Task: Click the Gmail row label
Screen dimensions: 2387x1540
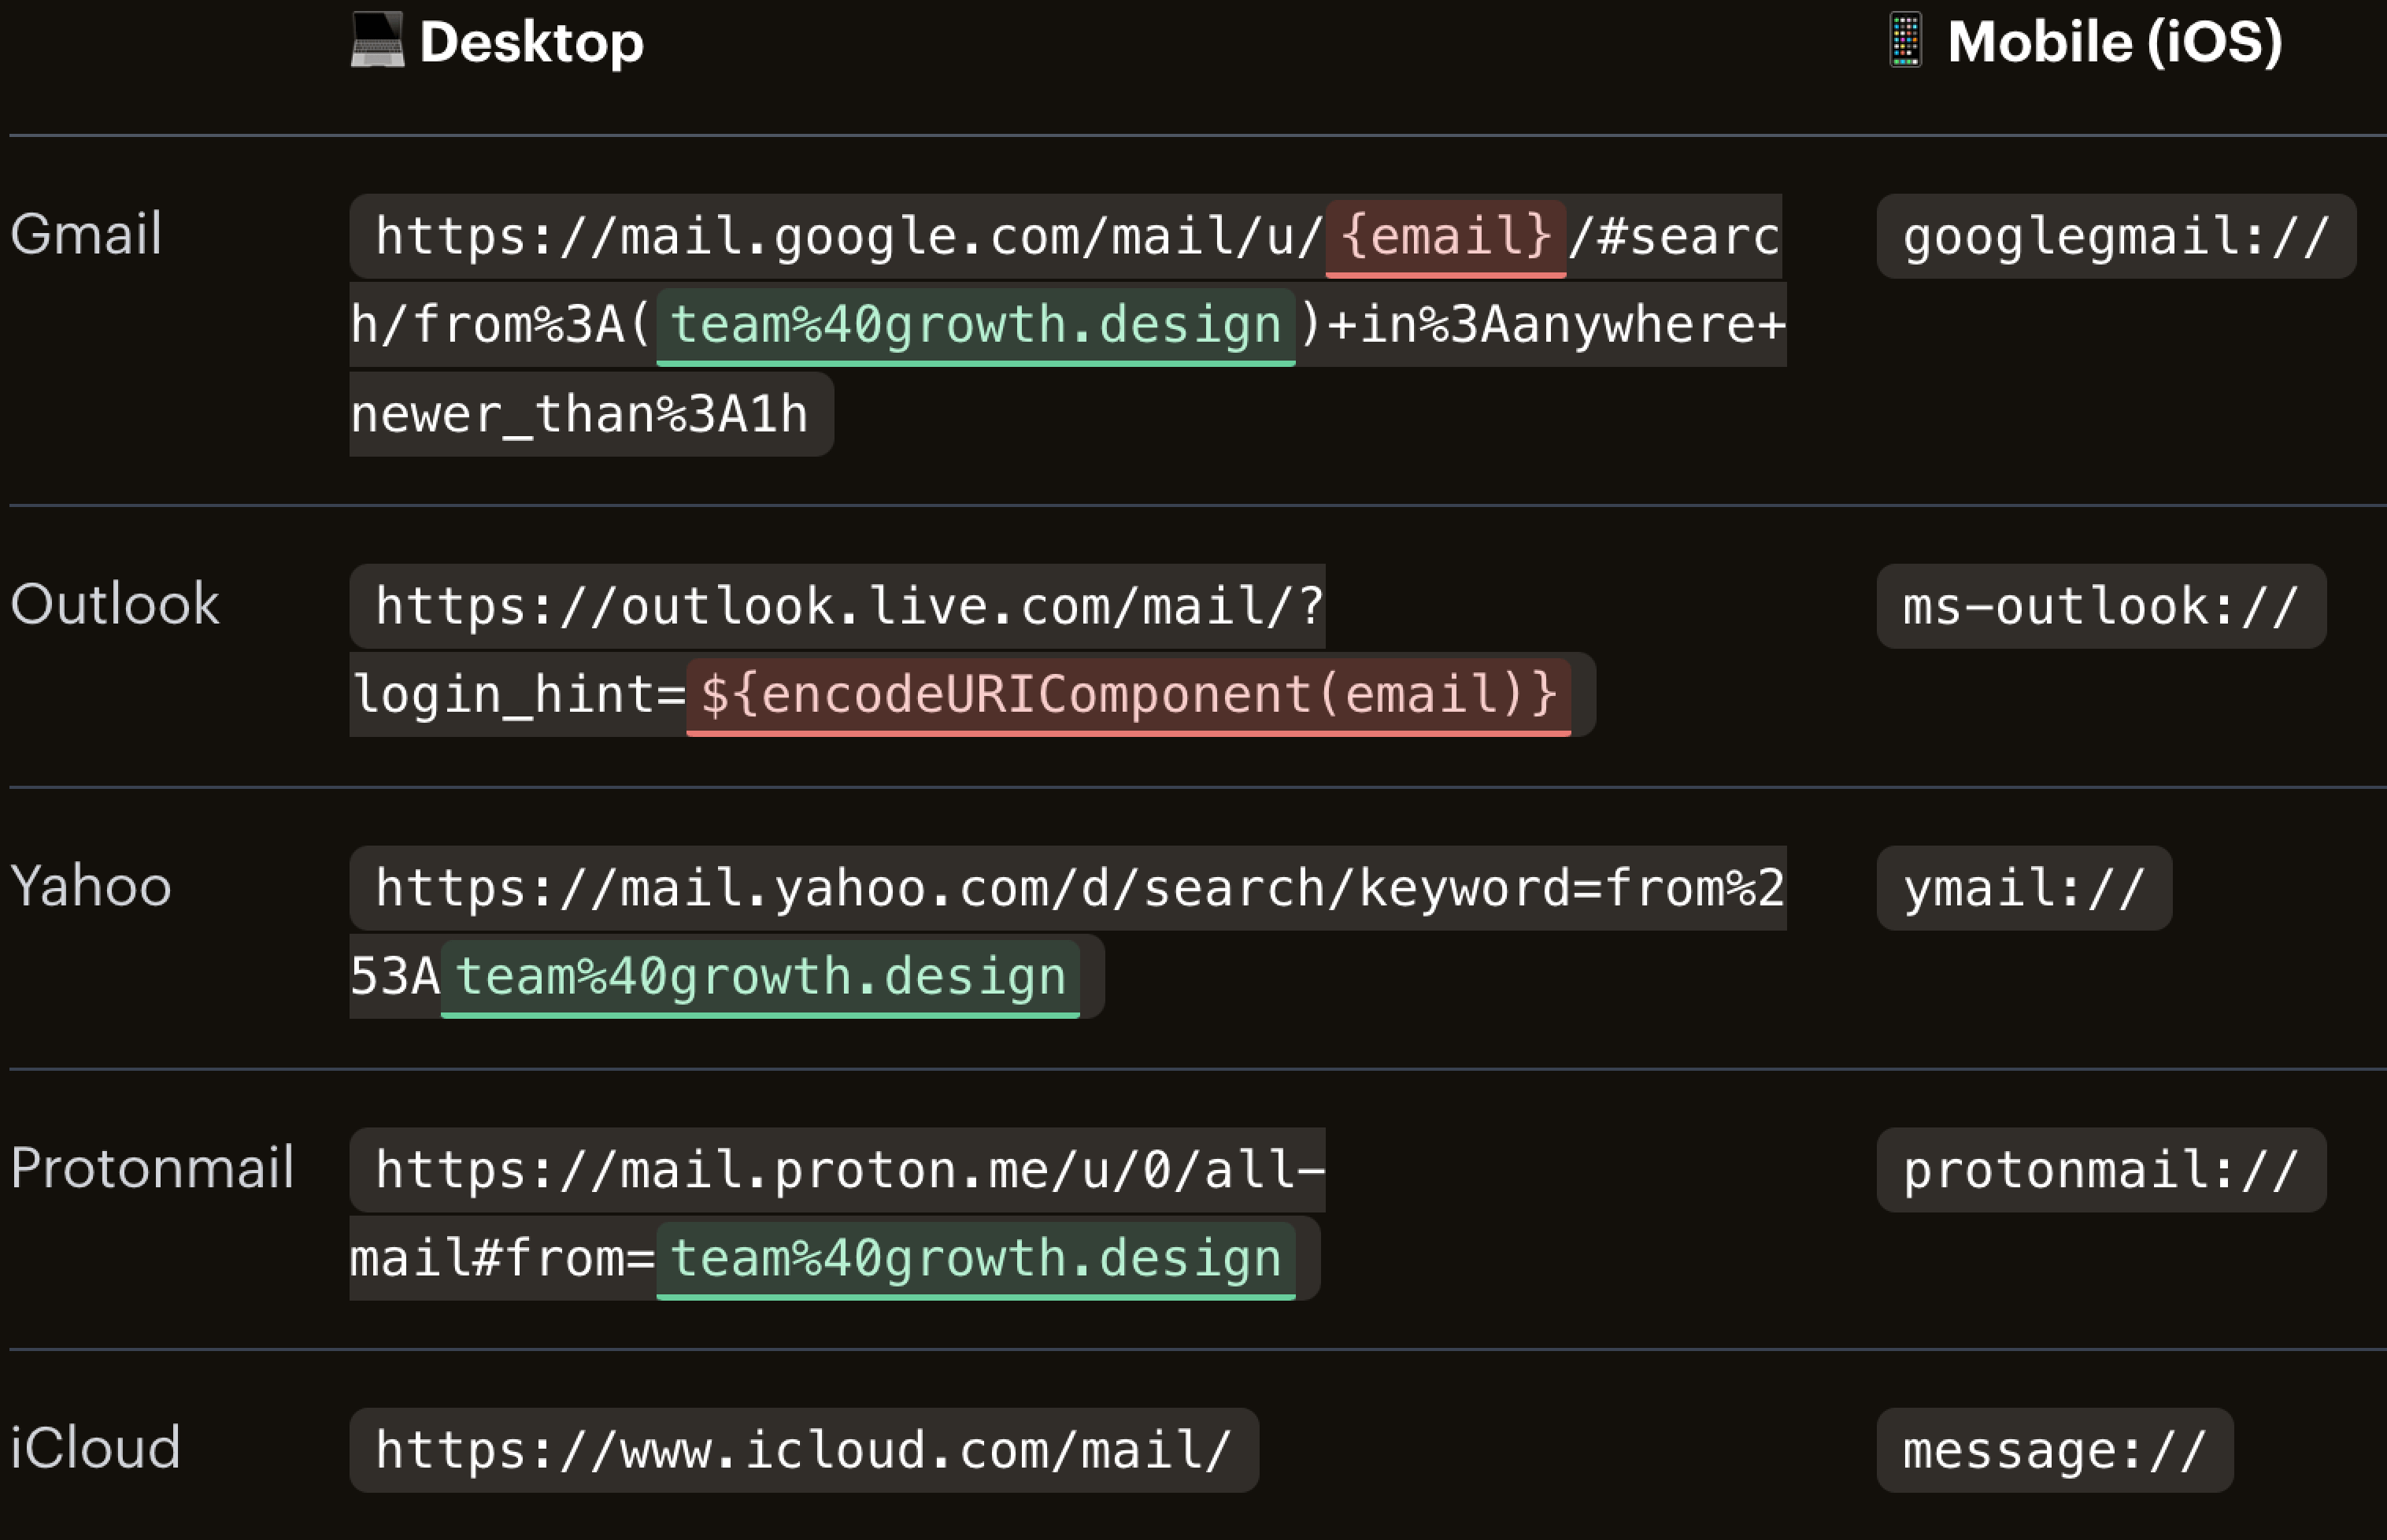Action: point(86,234)
